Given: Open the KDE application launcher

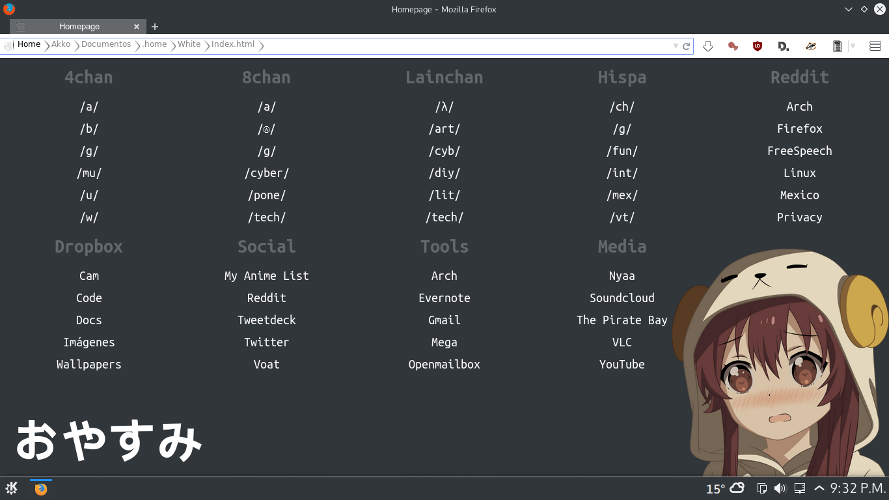Looking at the screenshot, I should pyautogui.click(x=11, y=488).
